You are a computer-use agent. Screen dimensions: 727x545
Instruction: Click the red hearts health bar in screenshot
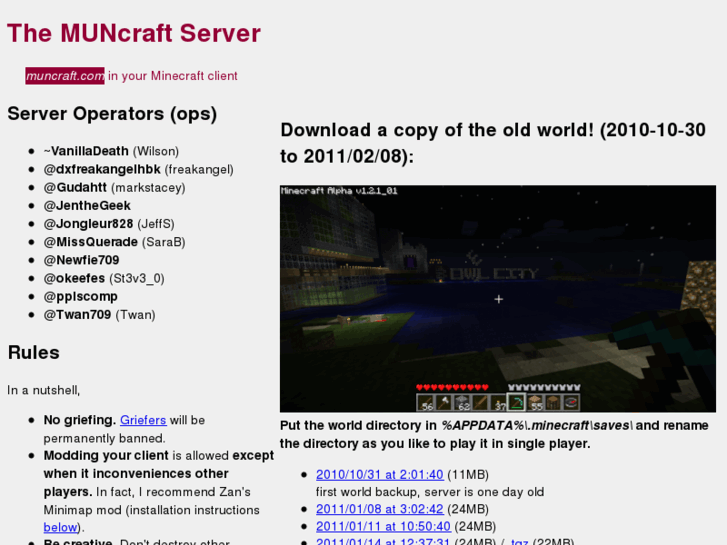(452, 387)
